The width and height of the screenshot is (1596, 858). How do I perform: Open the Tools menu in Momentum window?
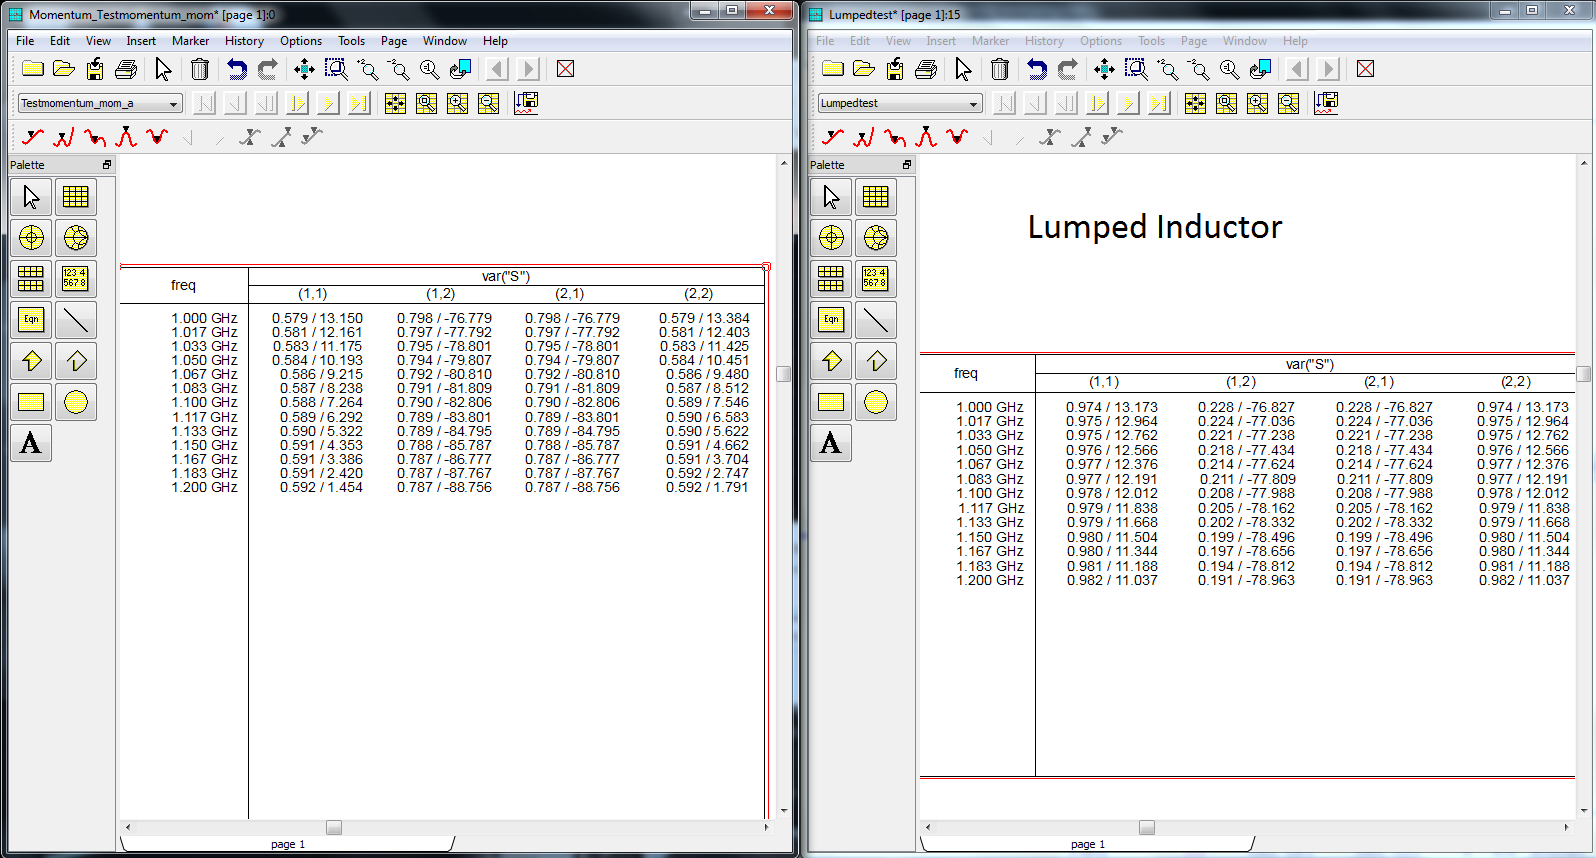[x=351, y=41]
